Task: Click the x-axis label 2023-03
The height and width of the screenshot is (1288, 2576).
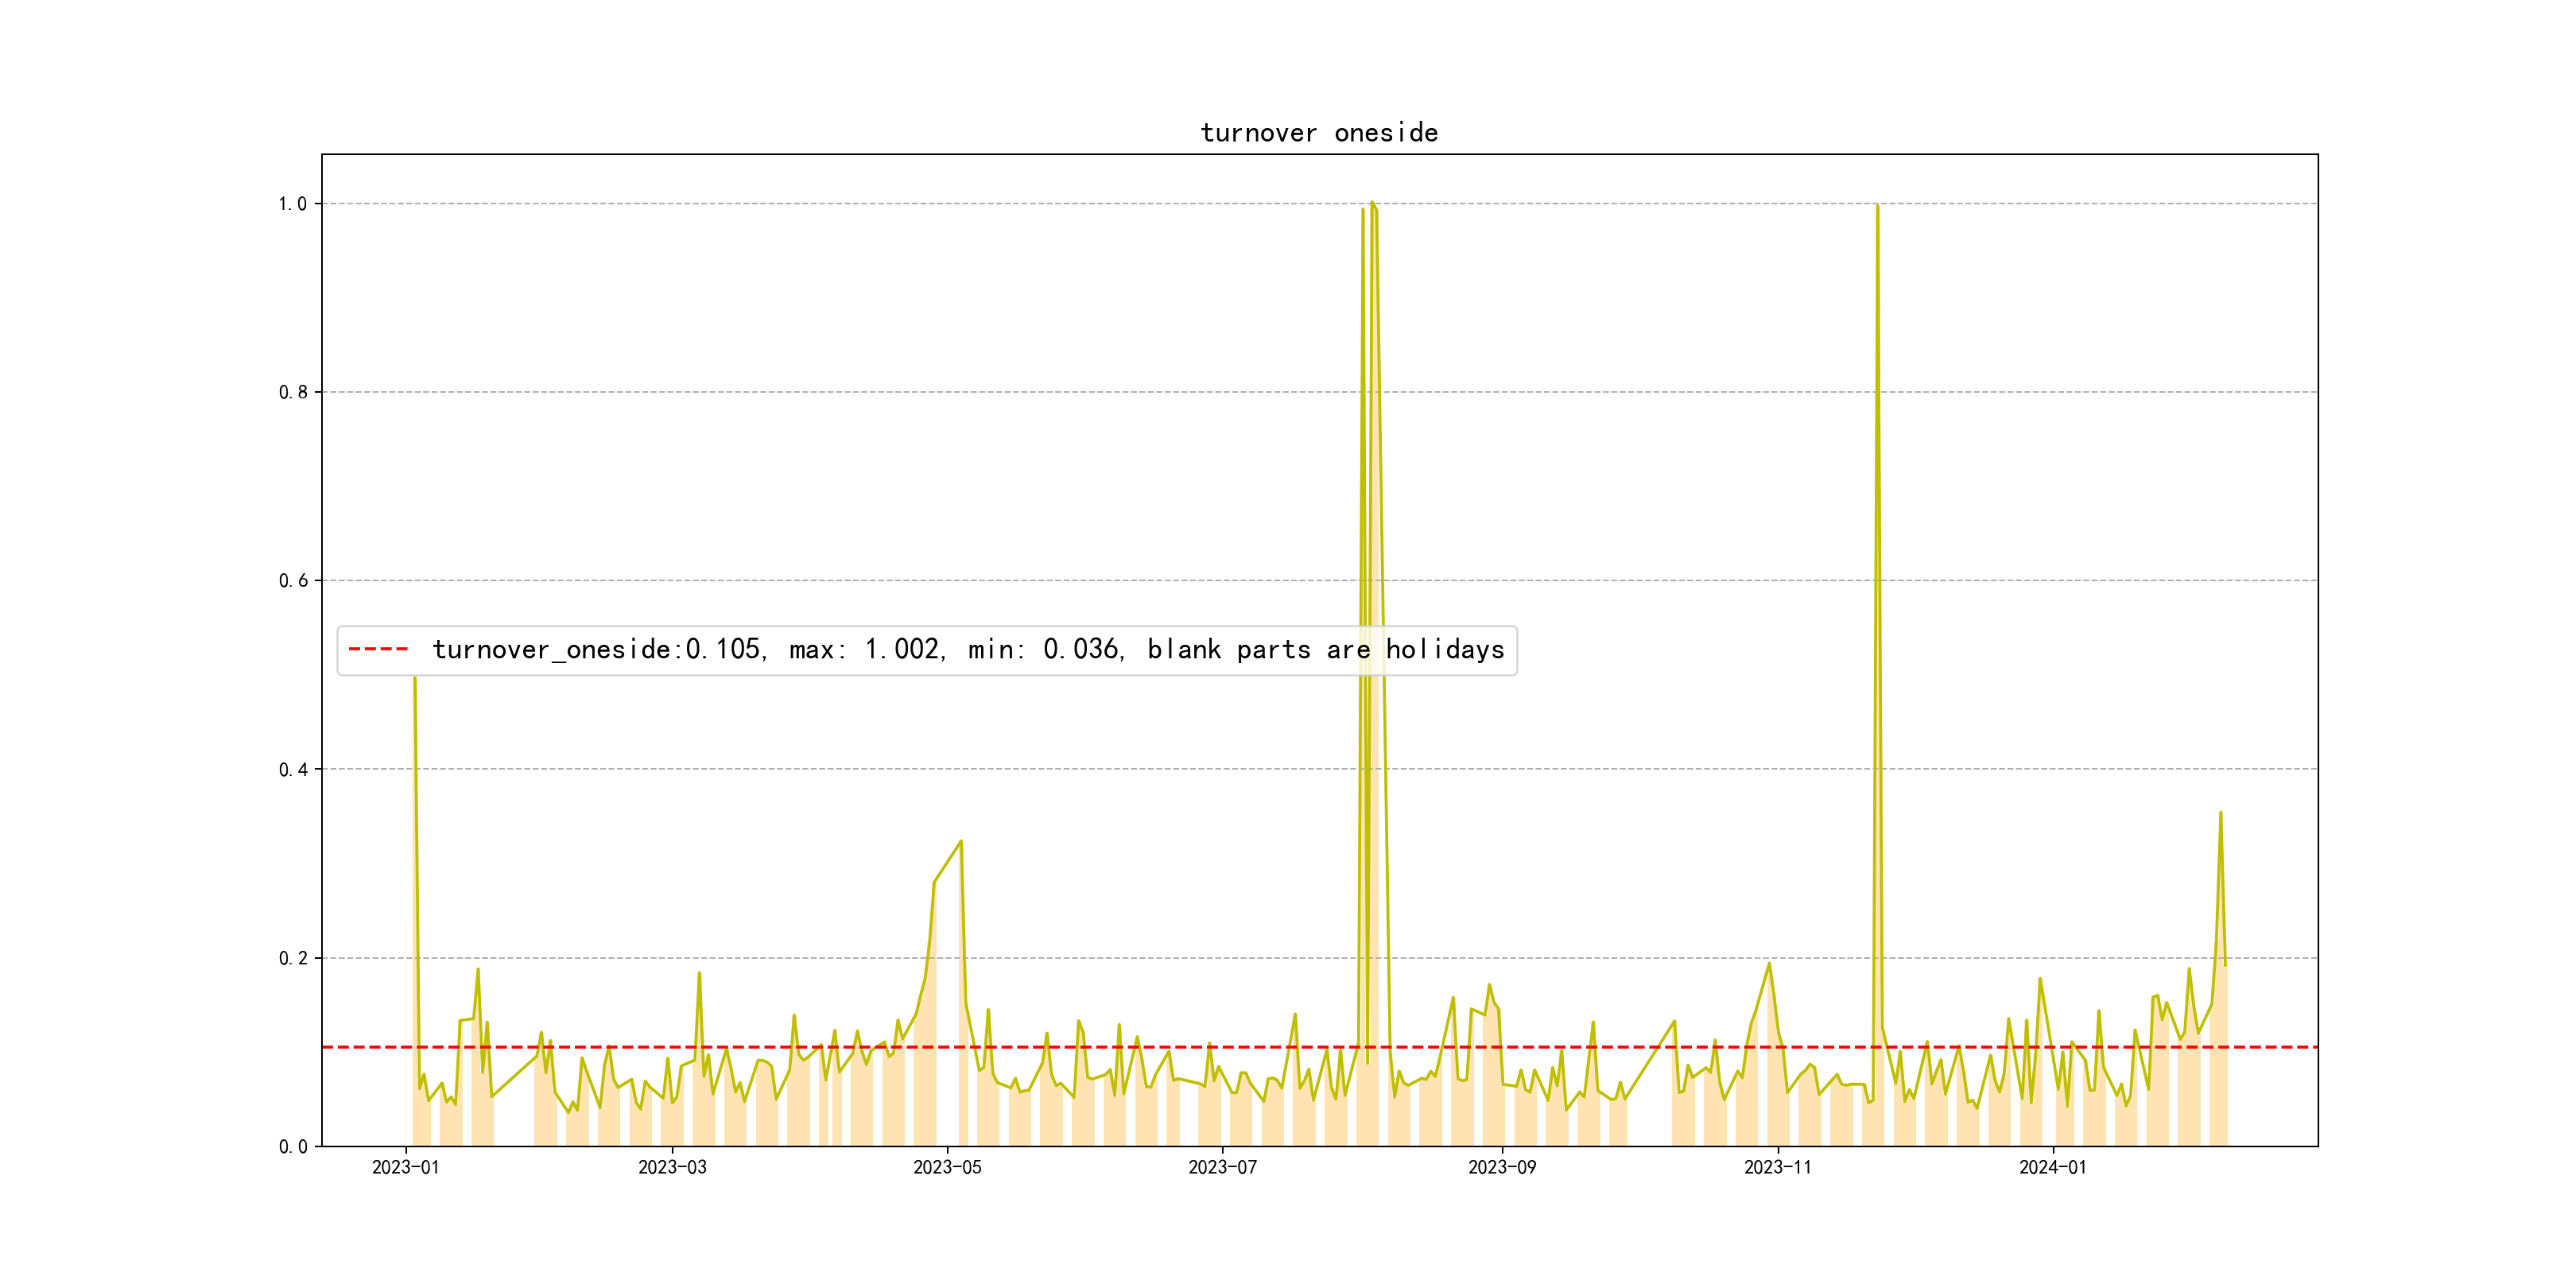Action: click(672, 1168)
